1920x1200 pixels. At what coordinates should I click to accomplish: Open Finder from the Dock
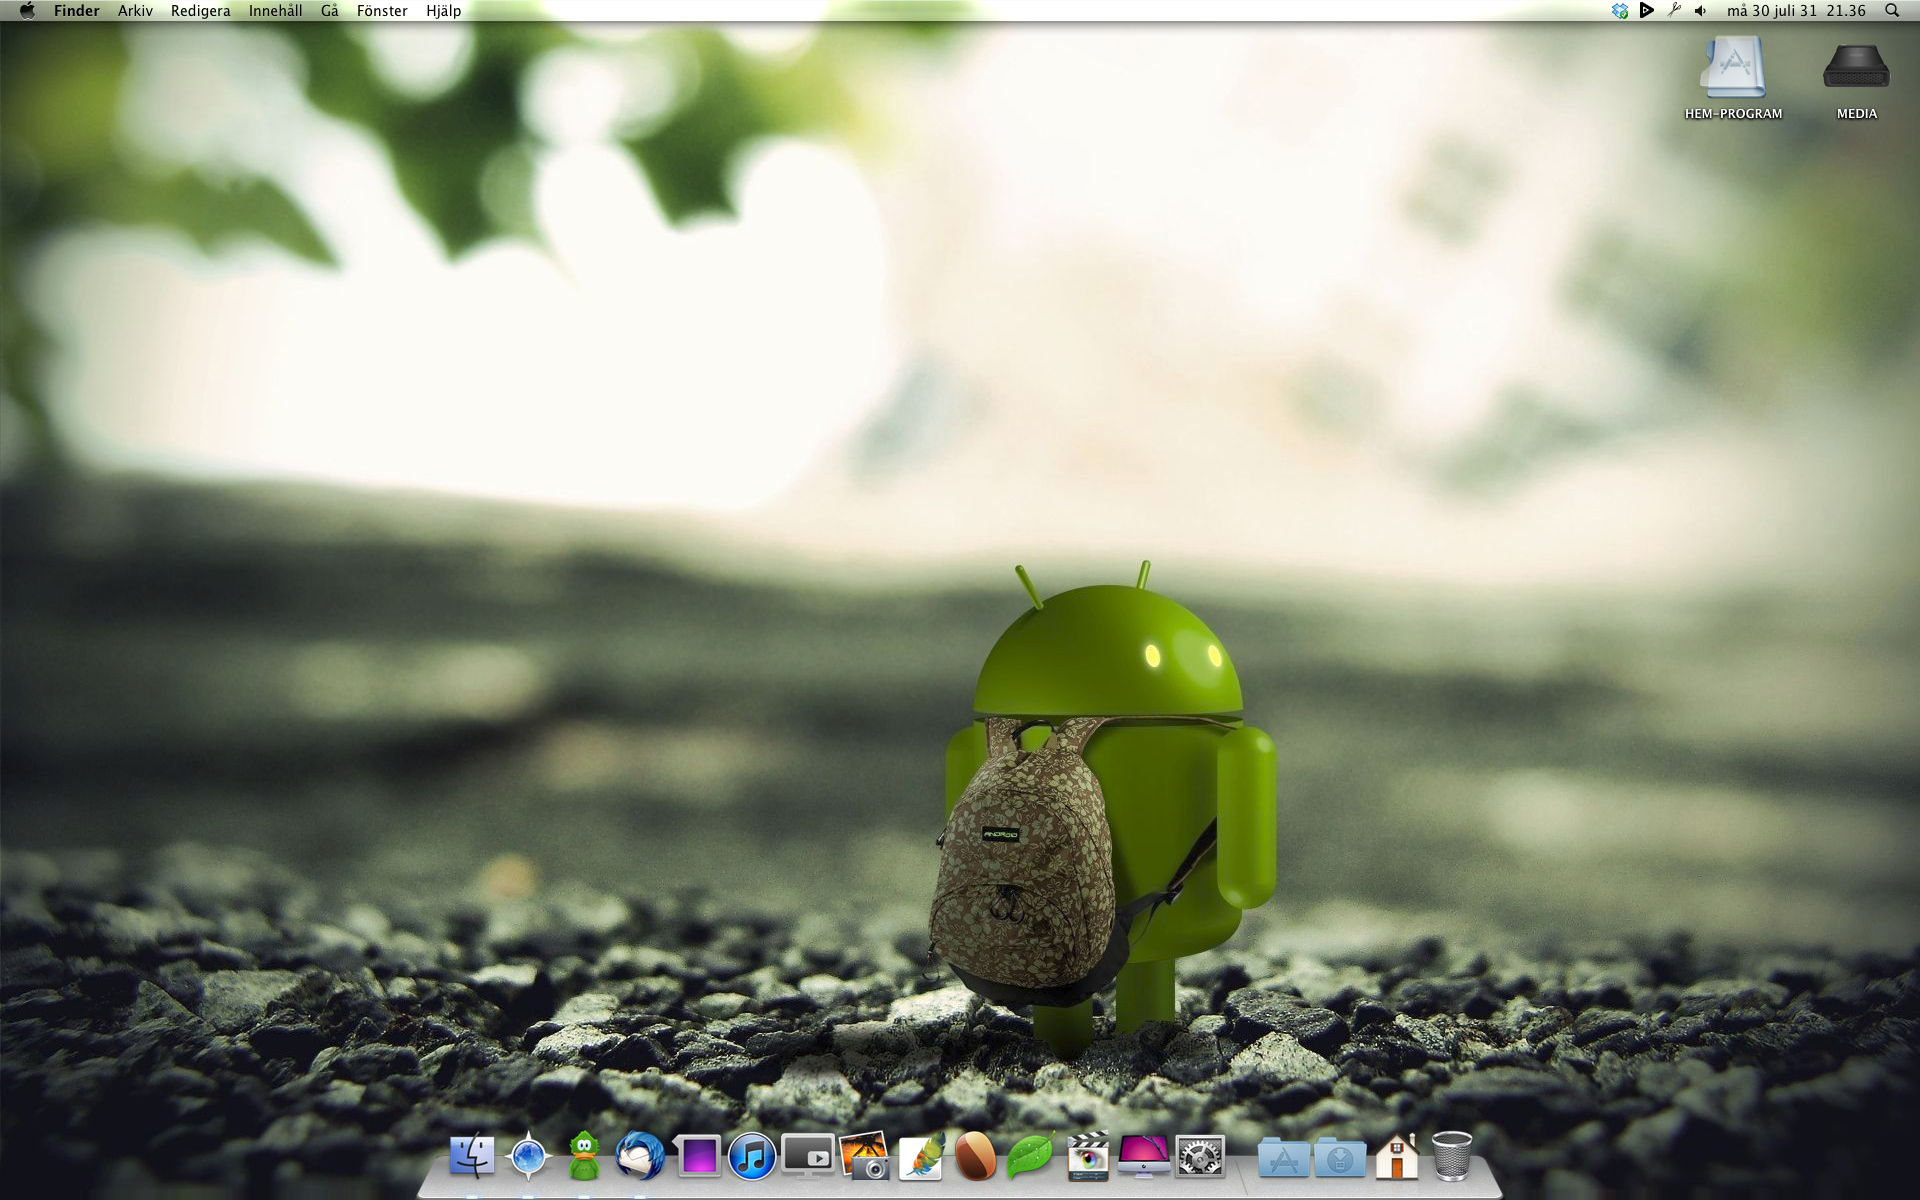coord(471,1156)
